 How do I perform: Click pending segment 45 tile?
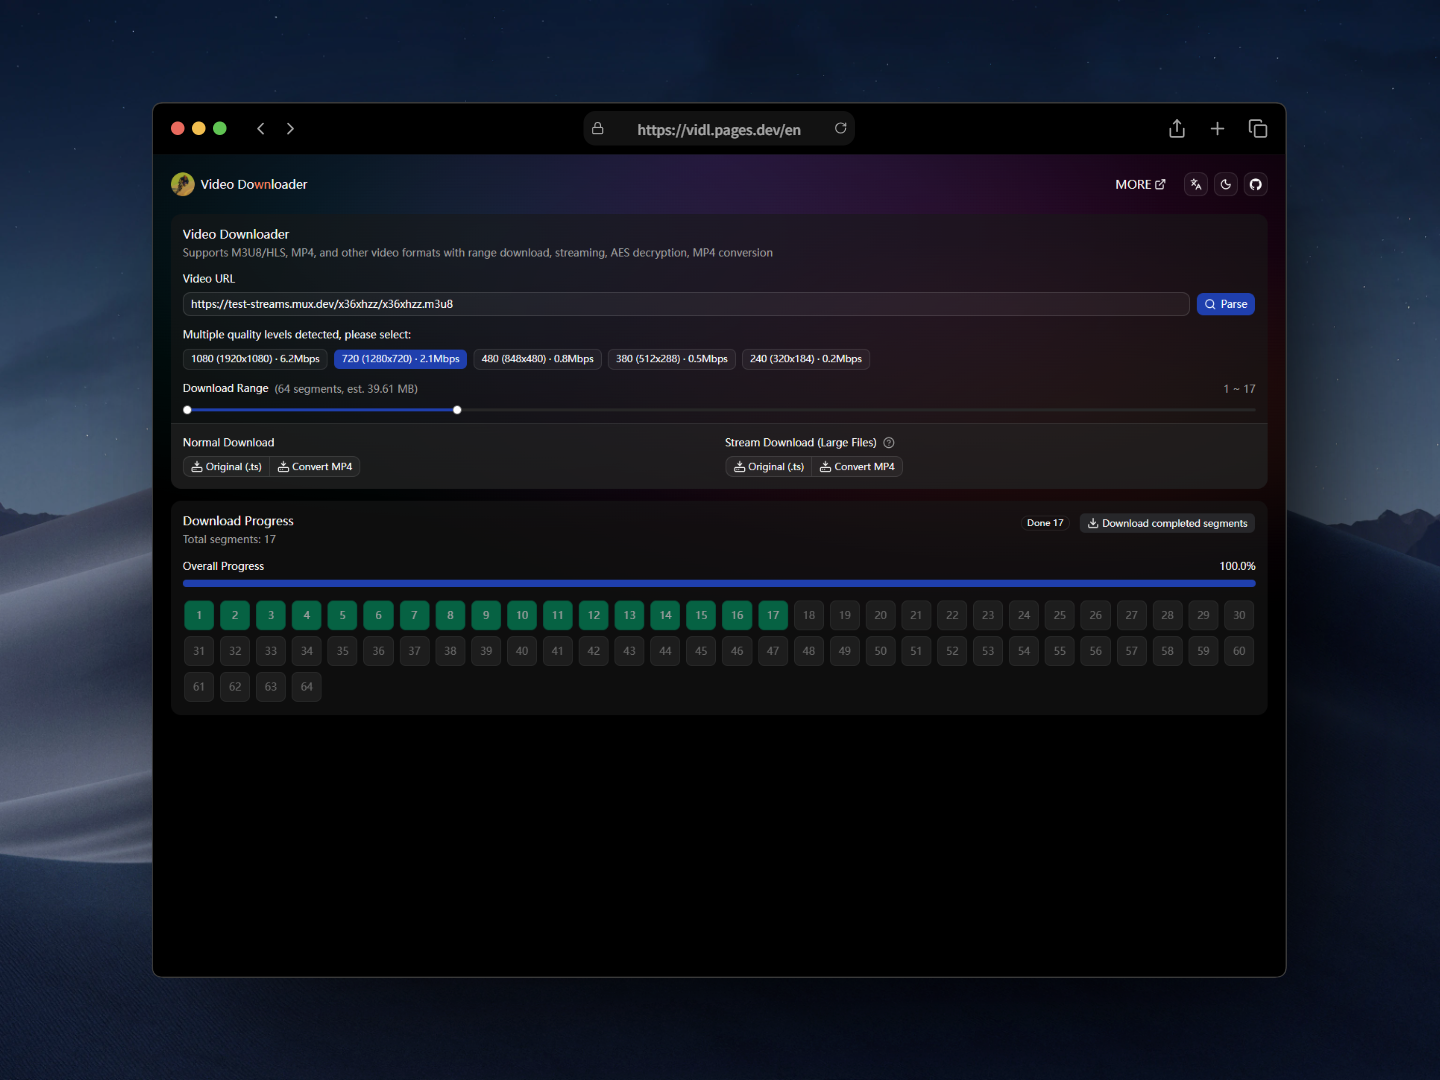click(701, 651)
